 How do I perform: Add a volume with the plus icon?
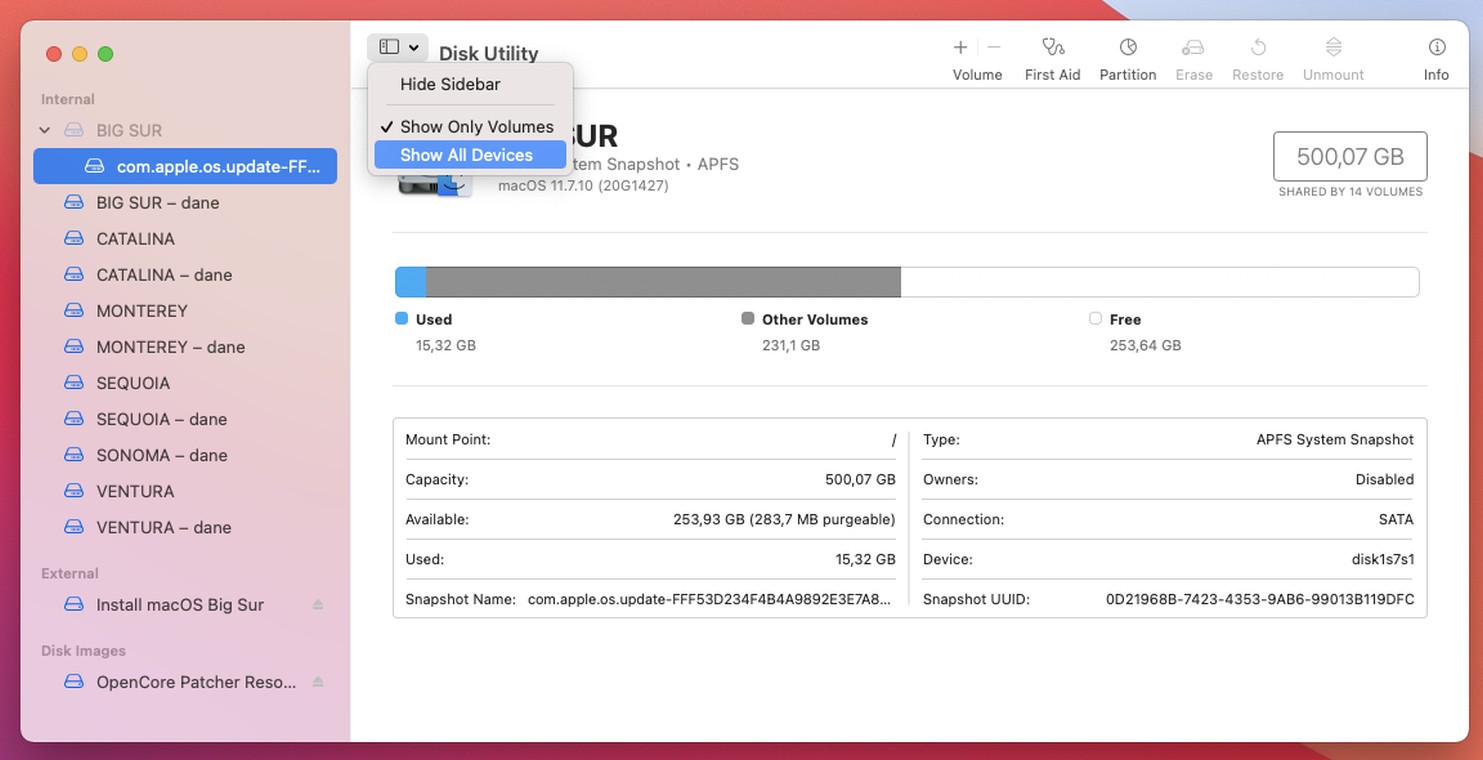tap(960, 47)
